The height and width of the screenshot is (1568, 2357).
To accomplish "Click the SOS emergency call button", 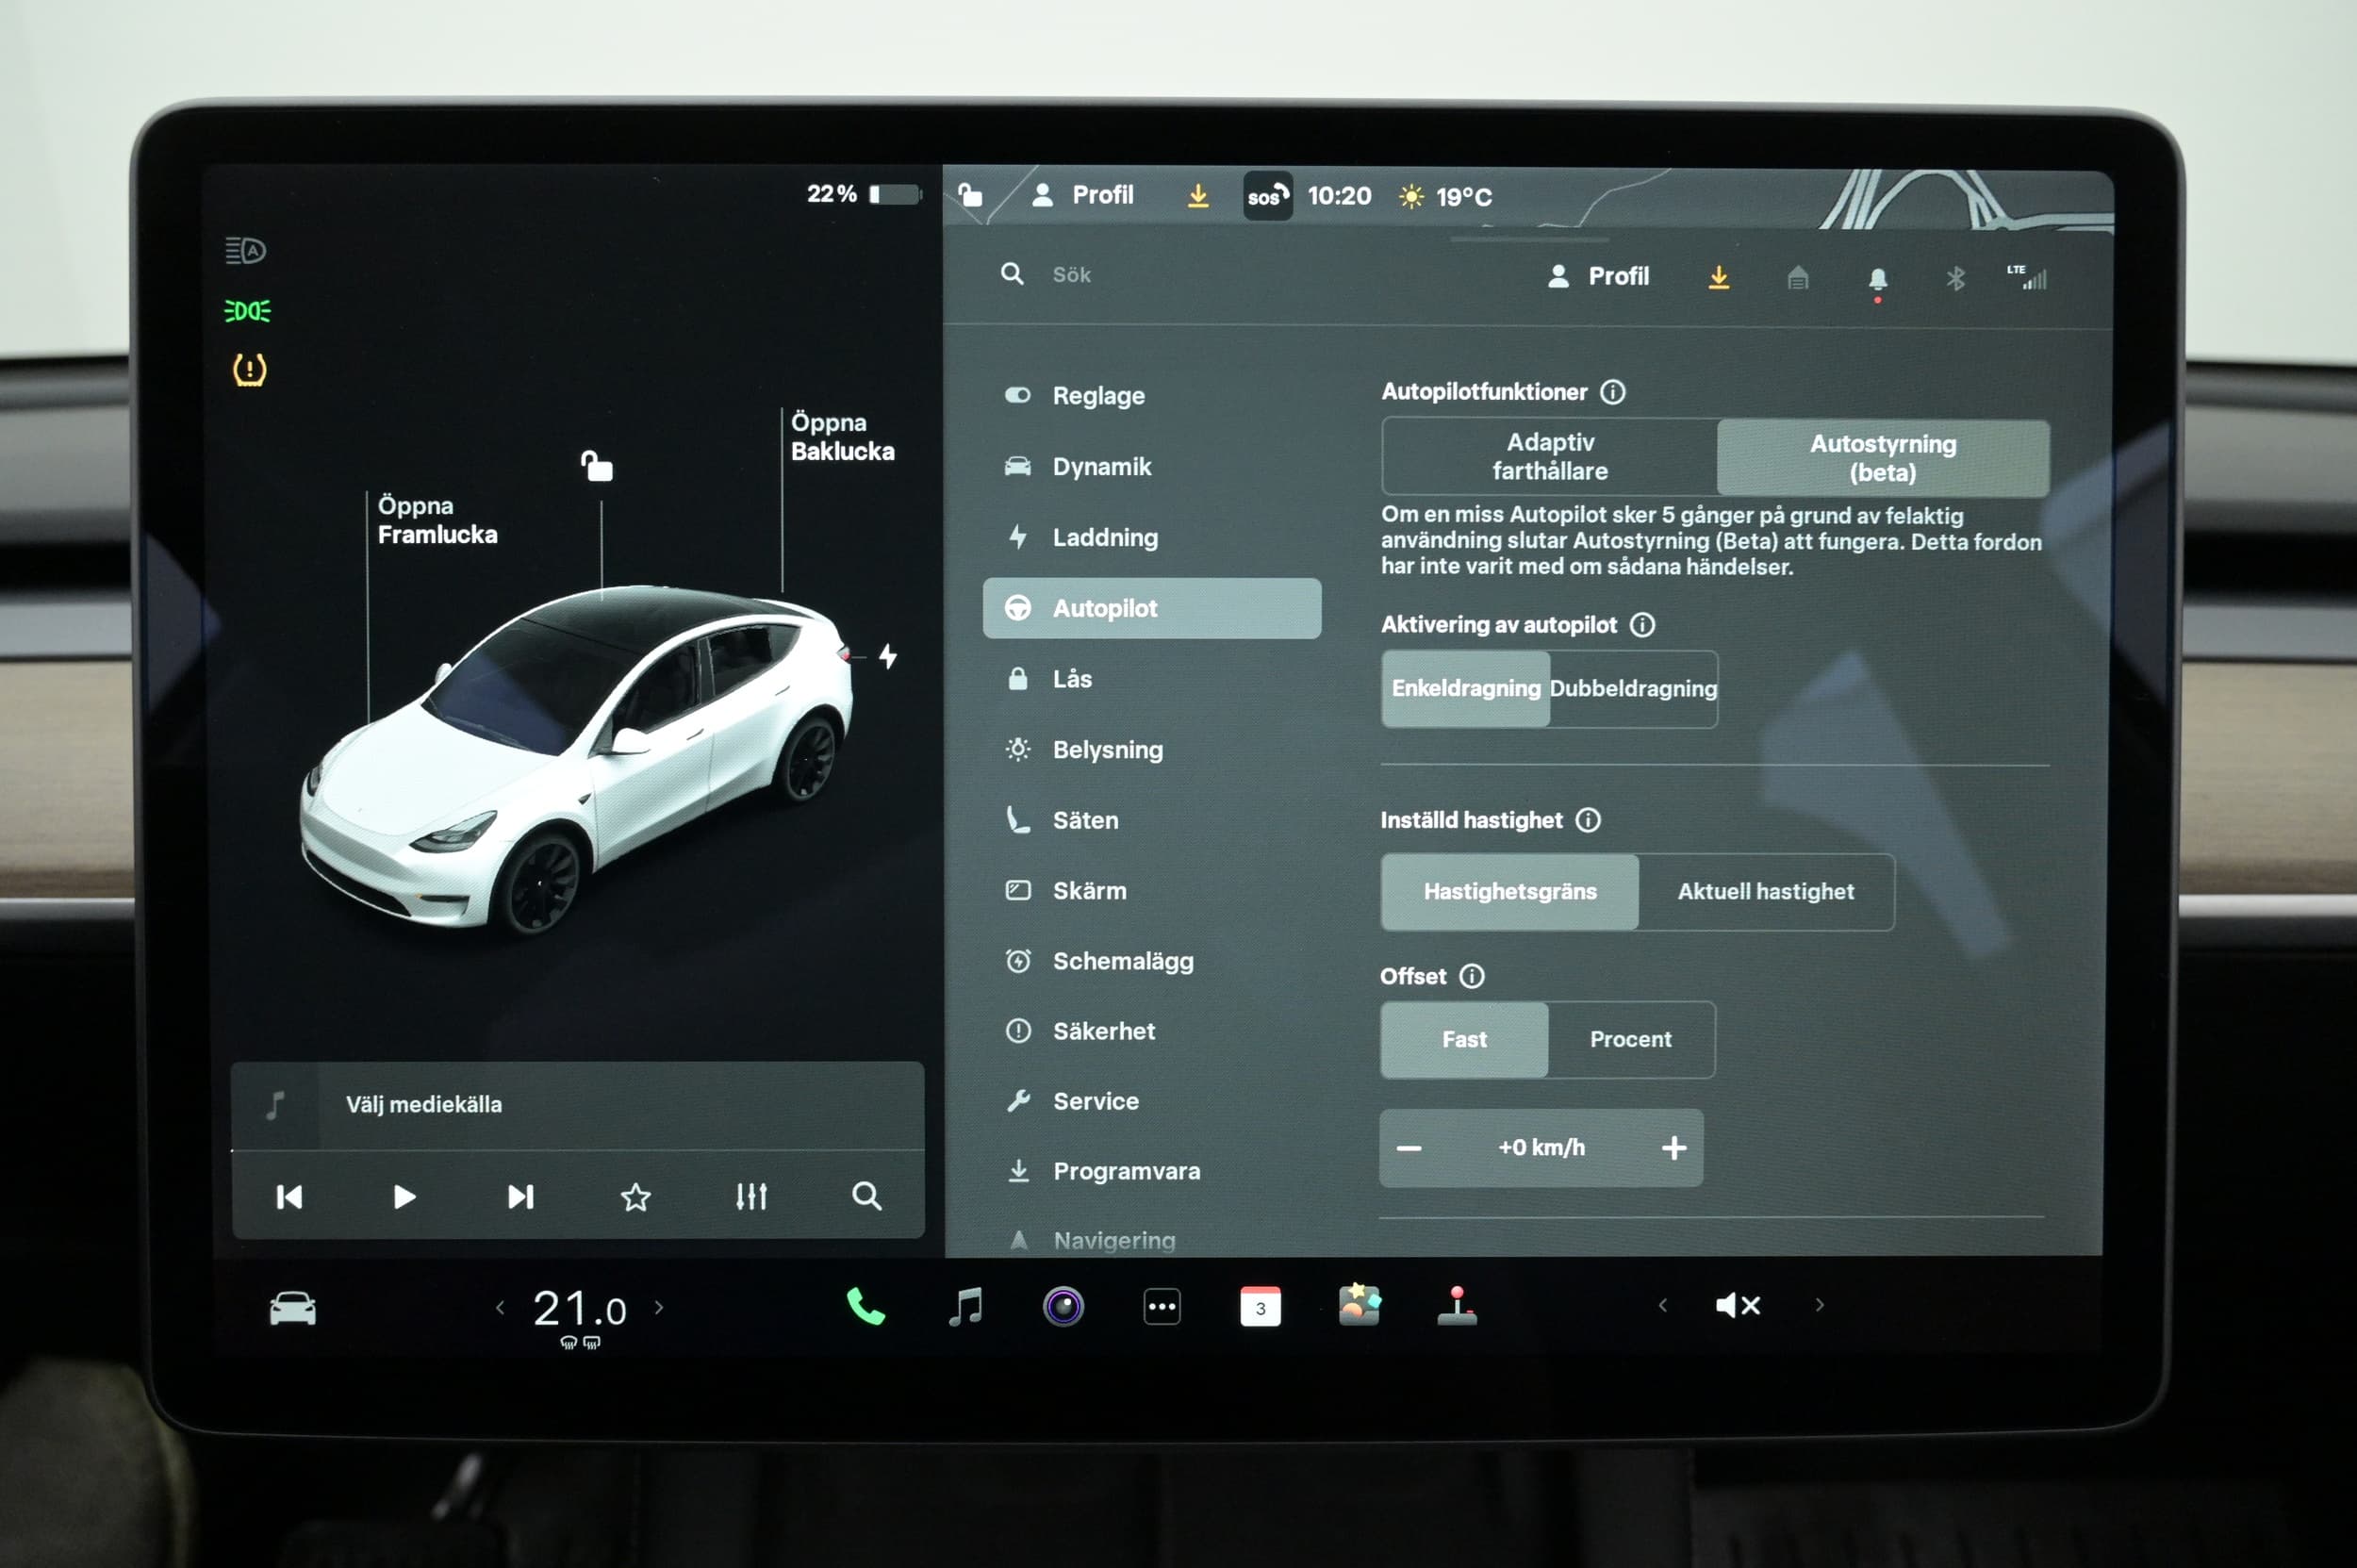I will [1267, 196].
